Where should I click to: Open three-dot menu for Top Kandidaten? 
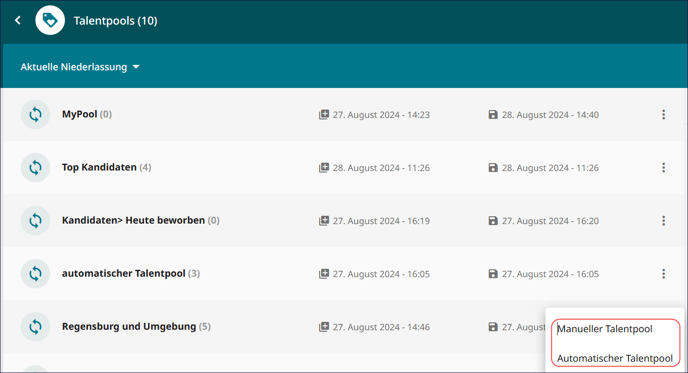[663, 168]
